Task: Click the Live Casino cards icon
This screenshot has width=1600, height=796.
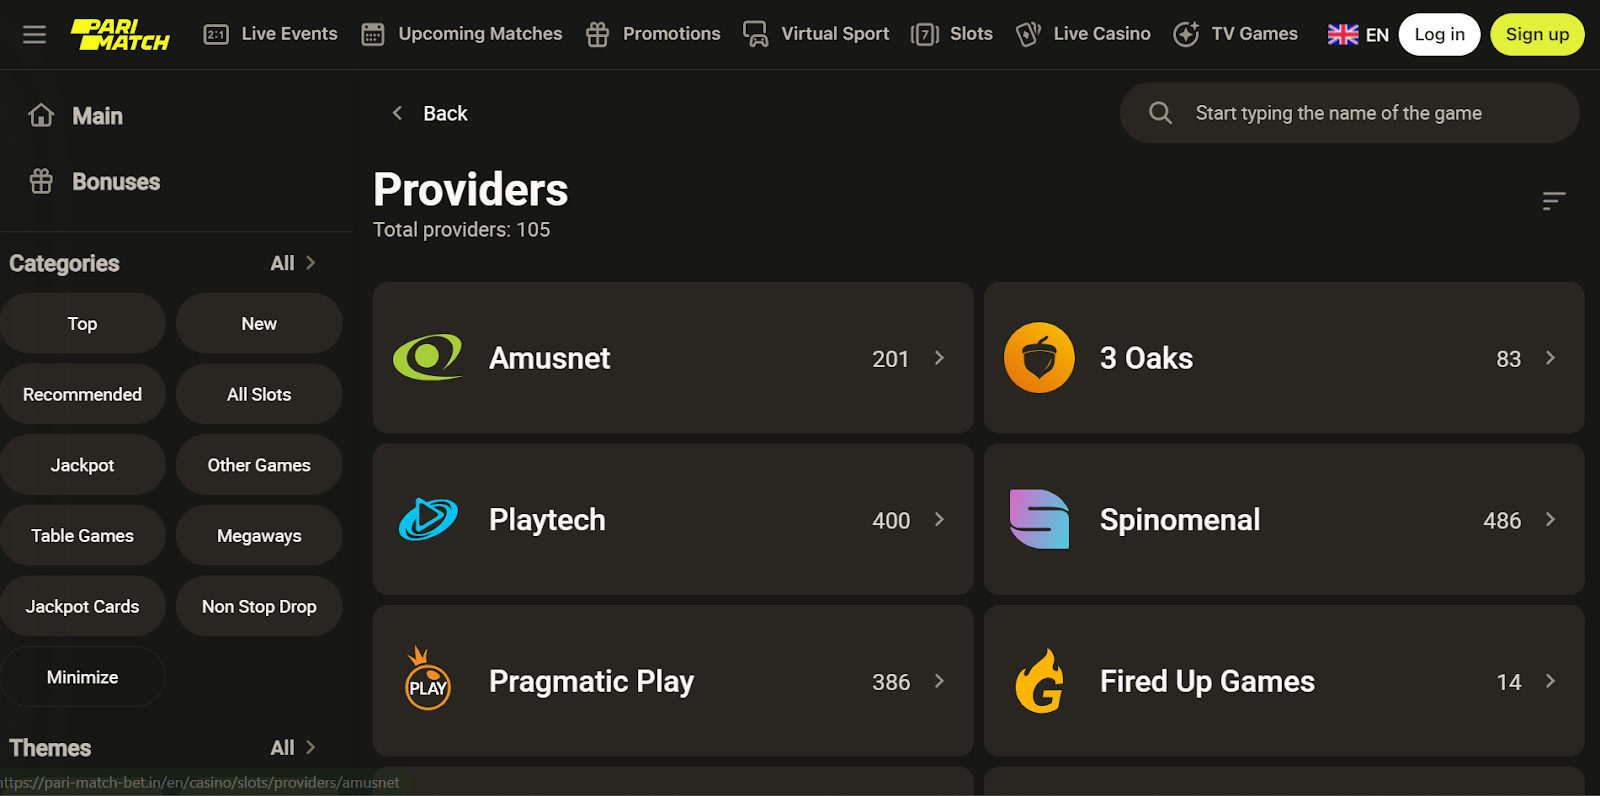Action: point(1028,35)
